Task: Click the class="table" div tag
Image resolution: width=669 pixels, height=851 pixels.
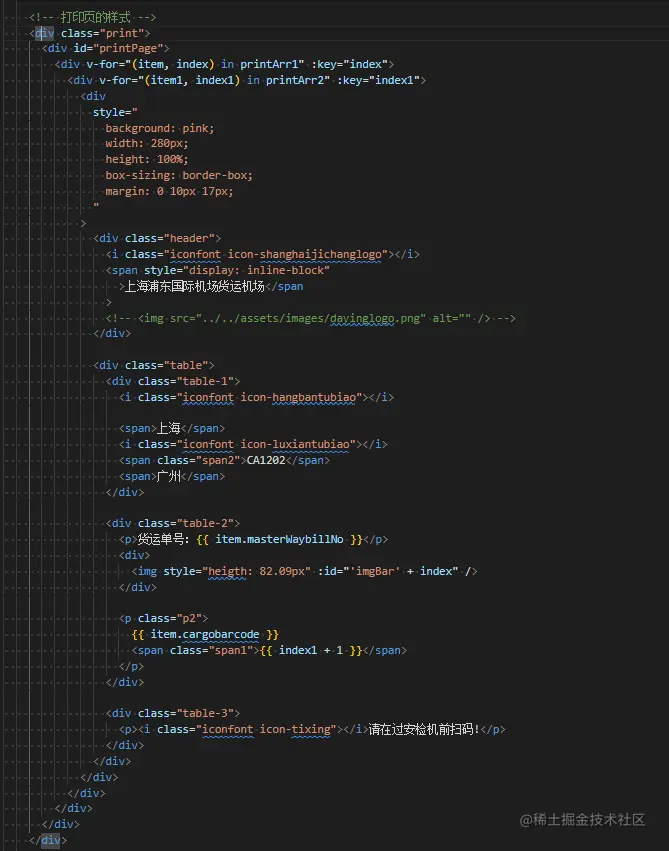Action: point(154,365)
